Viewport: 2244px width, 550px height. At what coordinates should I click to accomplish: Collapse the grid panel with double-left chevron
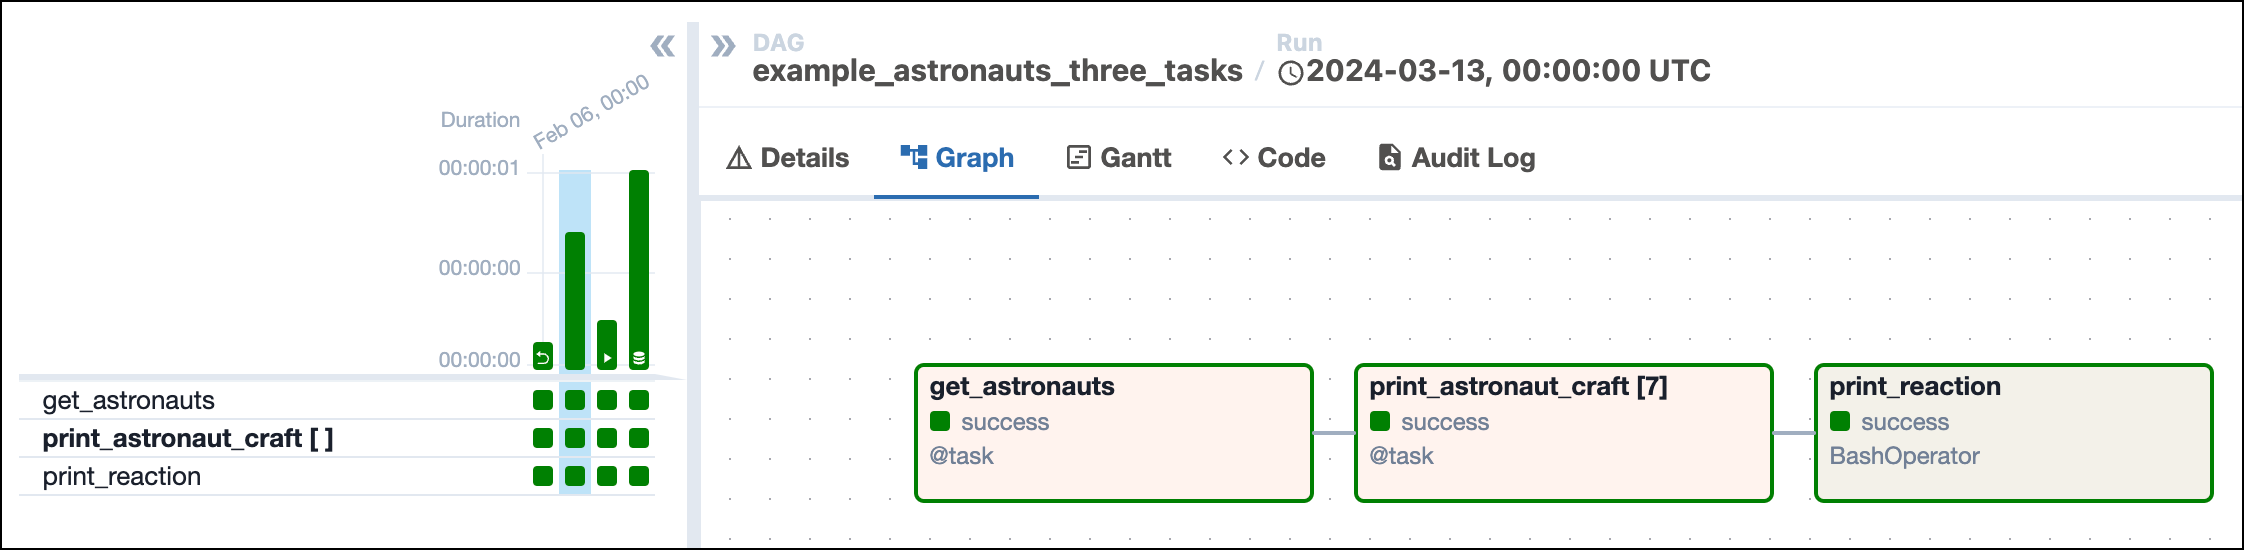(x=662, y=46)
